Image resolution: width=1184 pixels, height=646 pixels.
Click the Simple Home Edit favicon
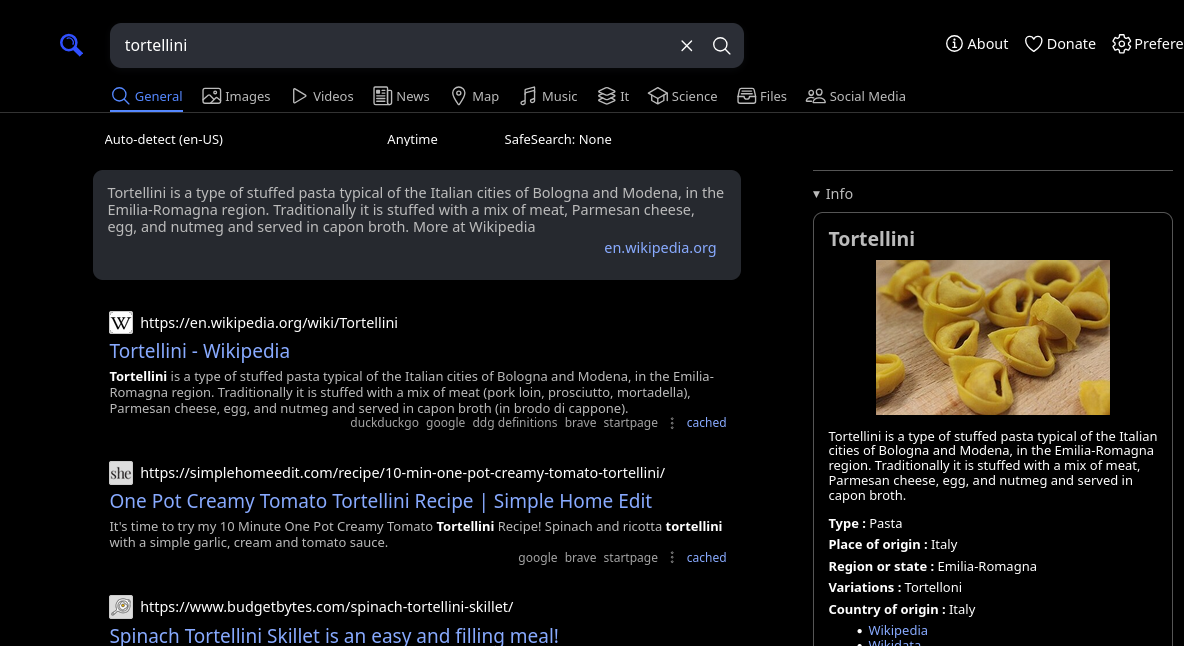pos(121,473)
